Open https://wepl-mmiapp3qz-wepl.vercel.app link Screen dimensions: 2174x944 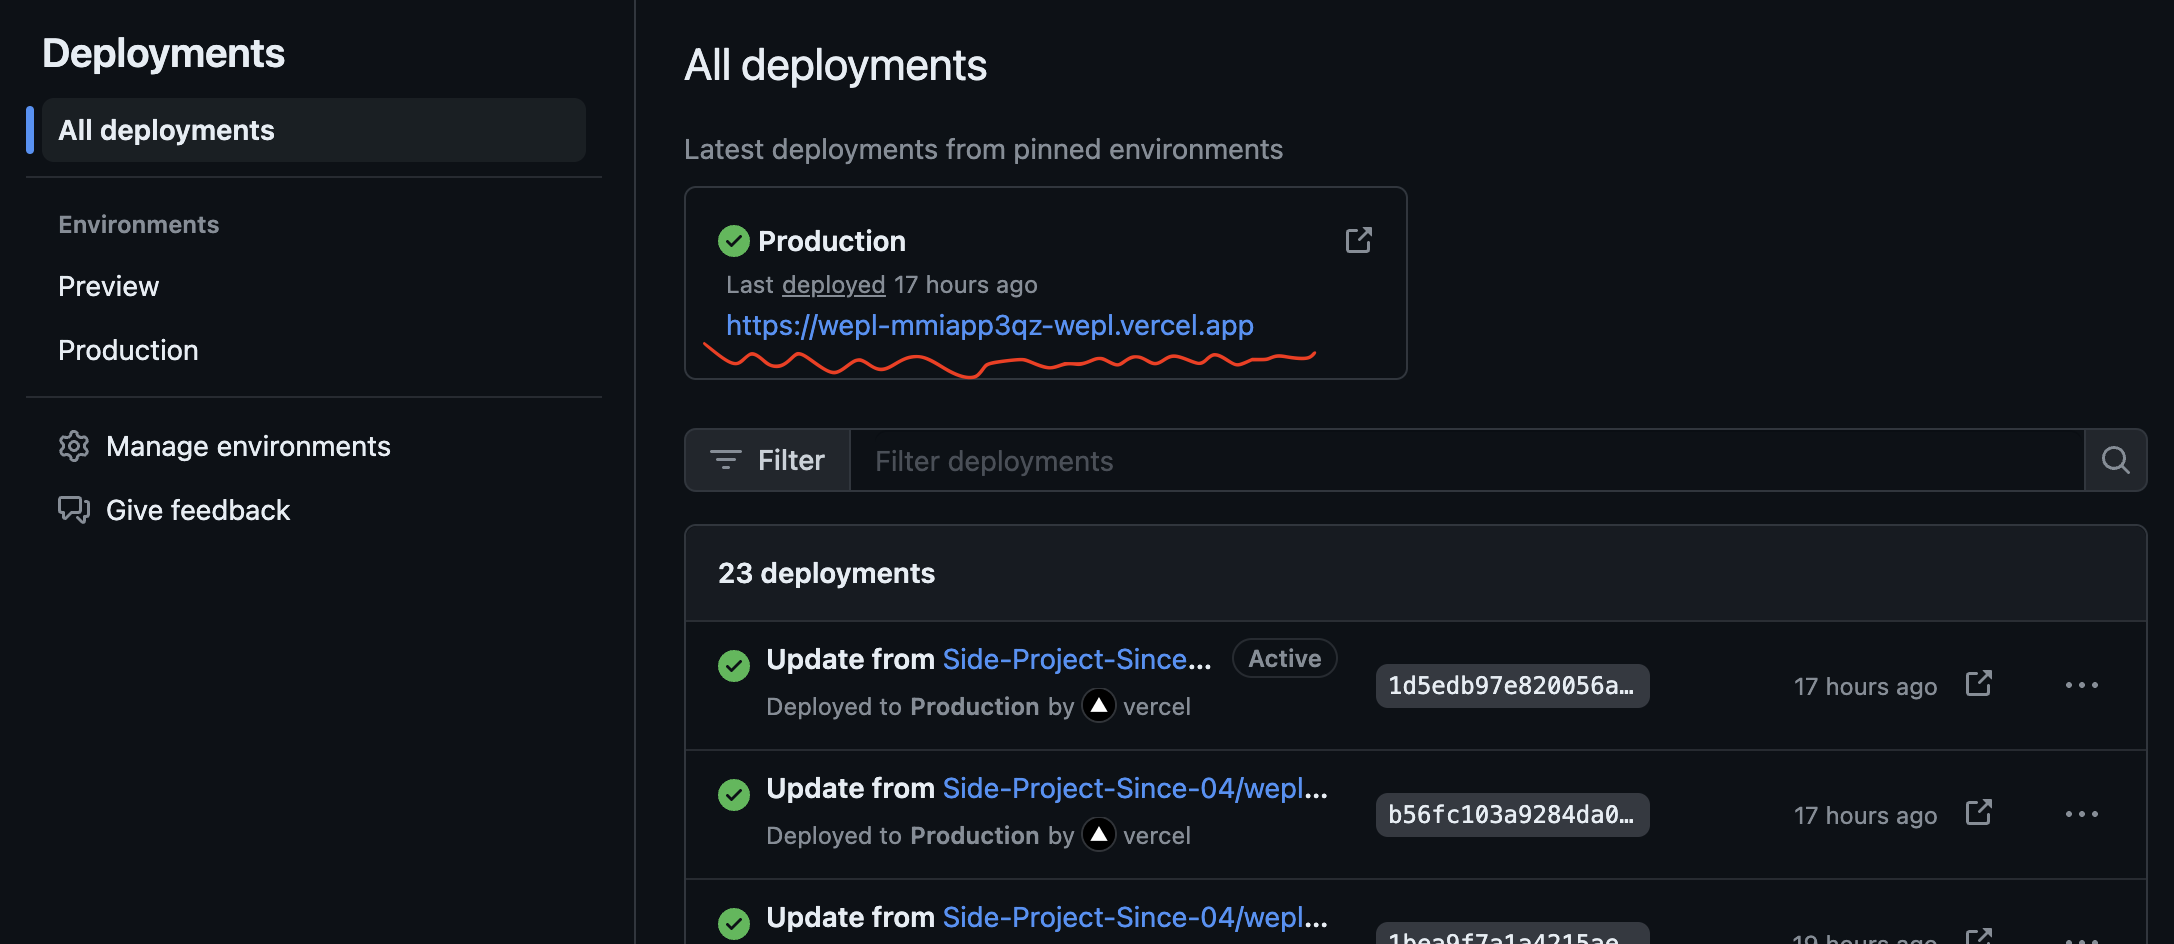coord(990,325)
